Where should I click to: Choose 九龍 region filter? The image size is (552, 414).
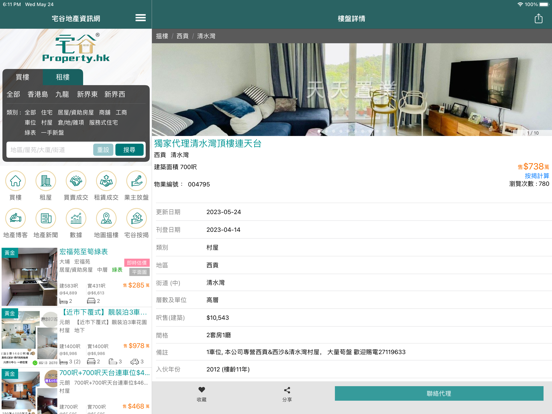(x=62, y=94)
